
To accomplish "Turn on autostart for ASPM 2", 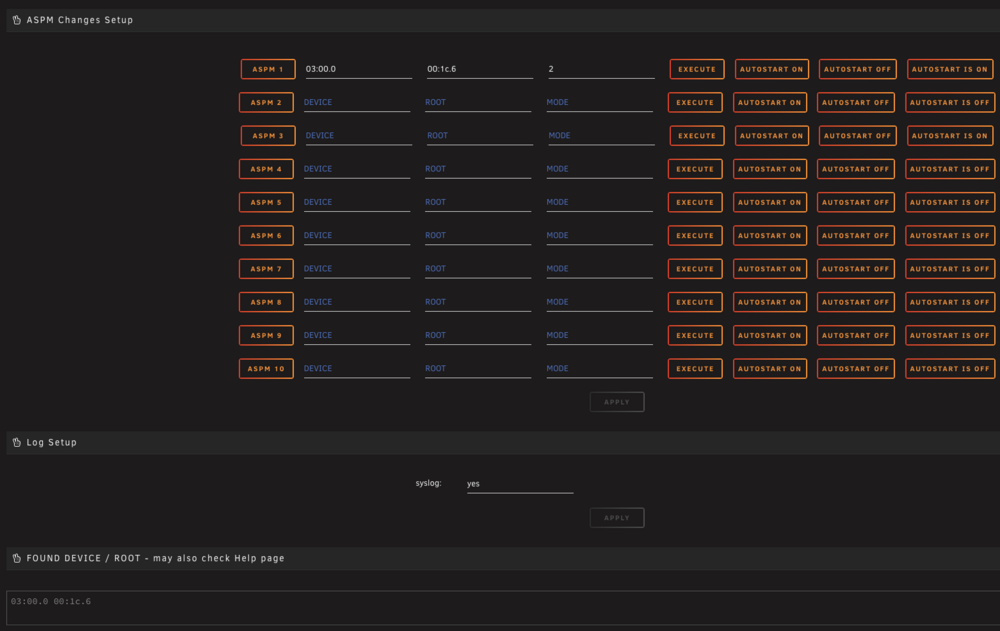I will [x=770, y=102].
